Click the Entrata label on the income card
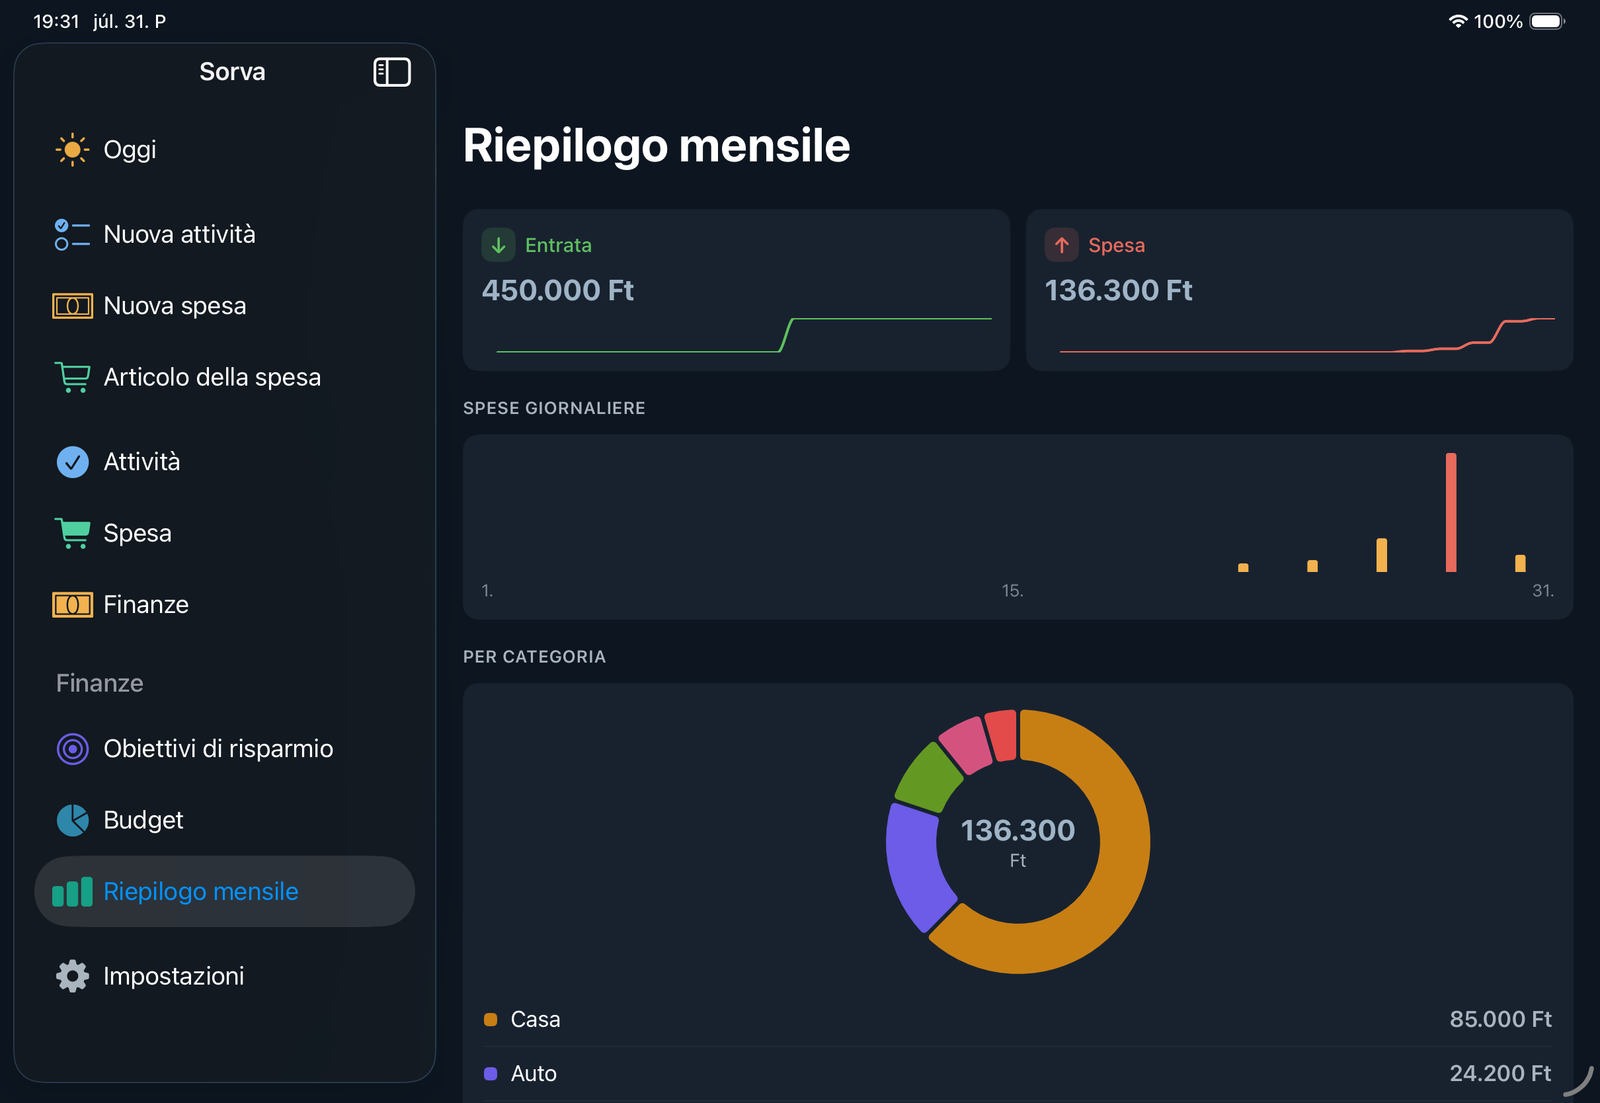 (558, 245)
